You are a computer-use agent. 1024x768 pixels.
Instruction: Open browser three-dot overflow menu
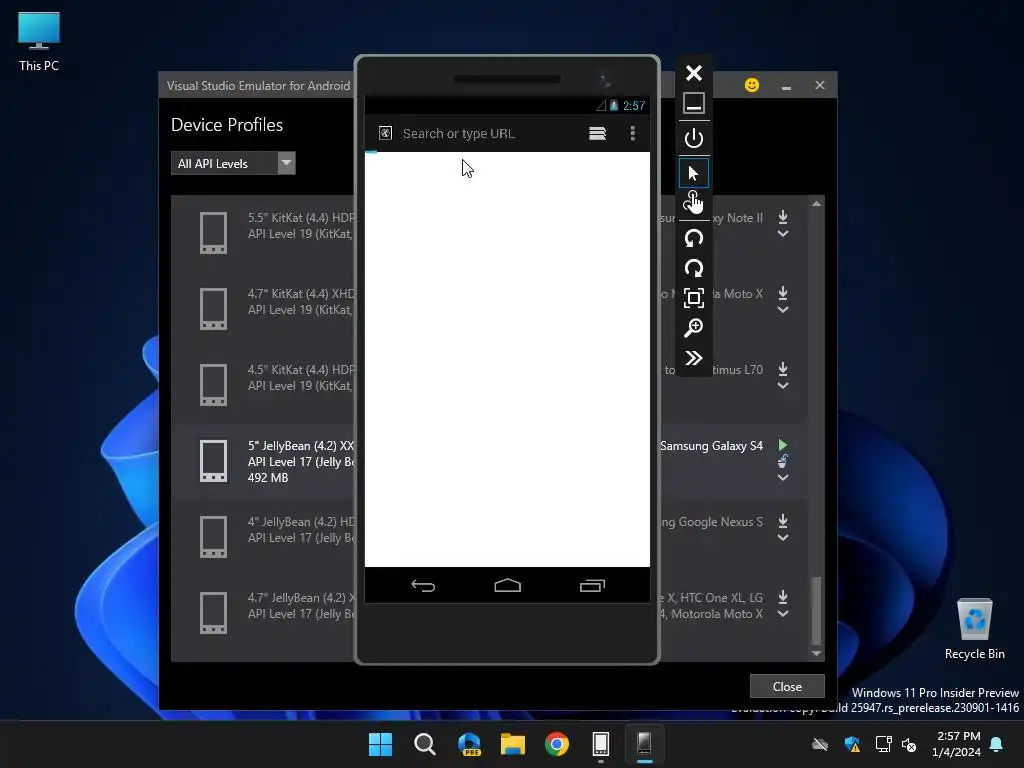[x=632, y=133]
